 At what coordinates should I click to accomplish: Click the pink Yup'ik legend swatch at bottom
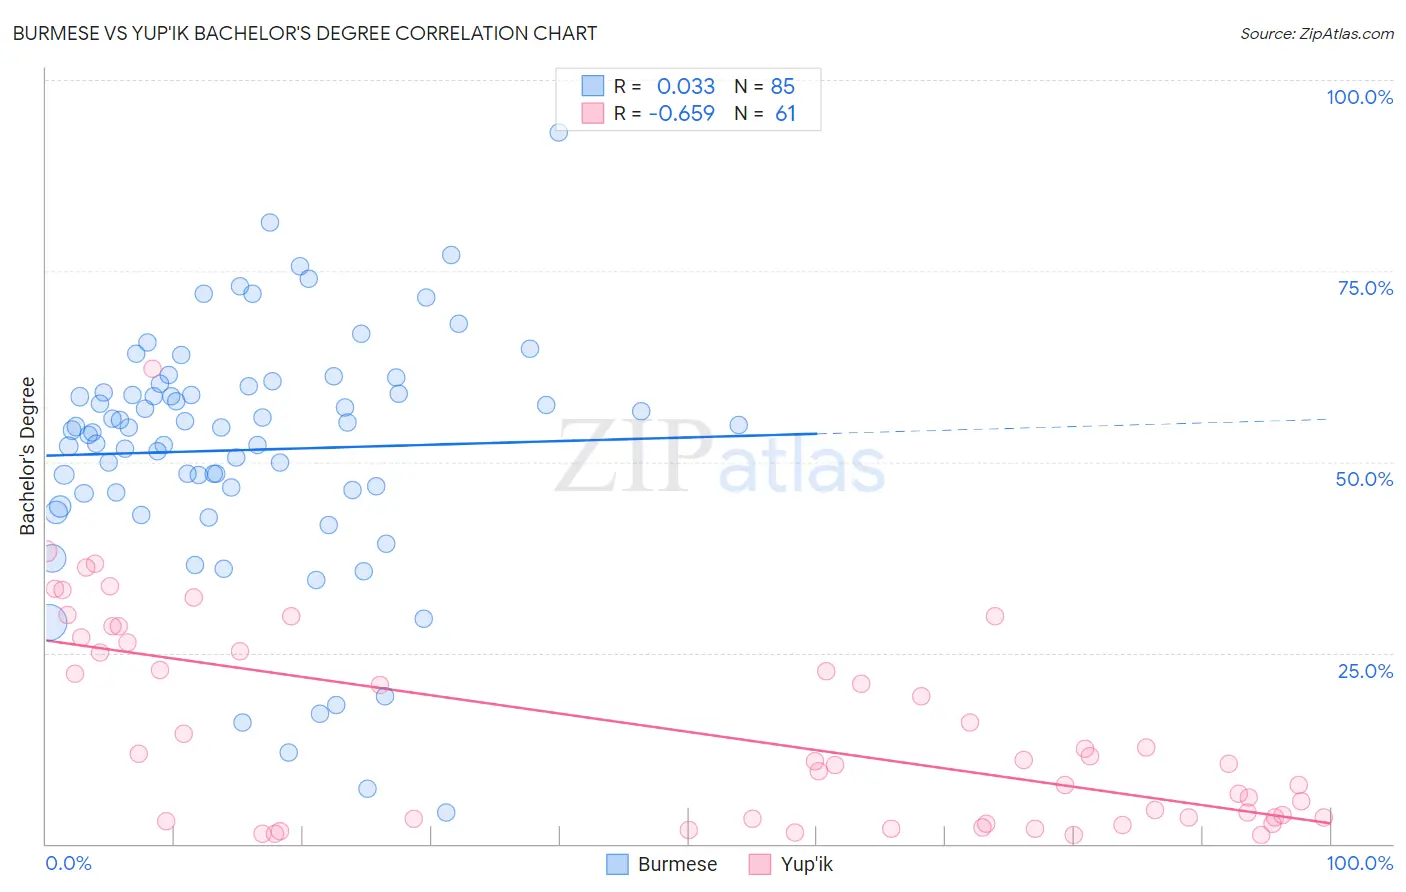tap(760, 864)
